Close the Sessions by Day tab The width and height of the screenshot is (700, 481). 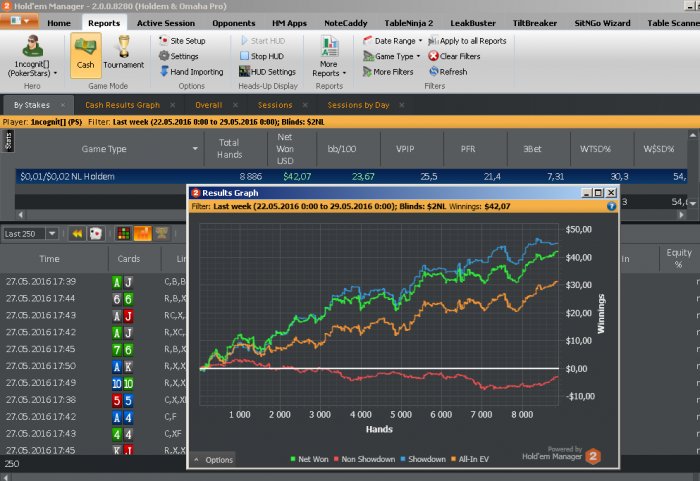click(402, 105)
